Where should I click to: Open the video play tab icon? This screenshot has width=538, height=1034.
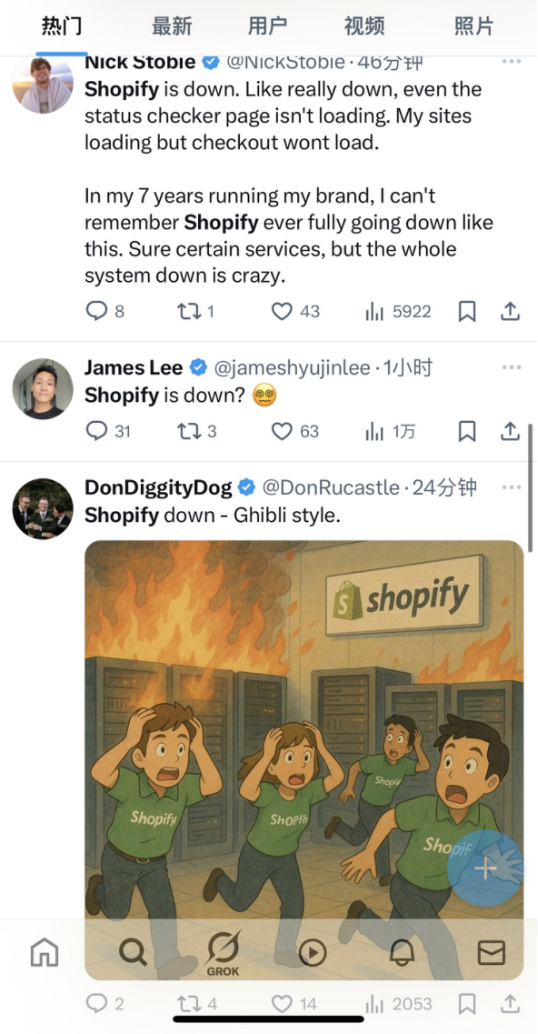313,952
